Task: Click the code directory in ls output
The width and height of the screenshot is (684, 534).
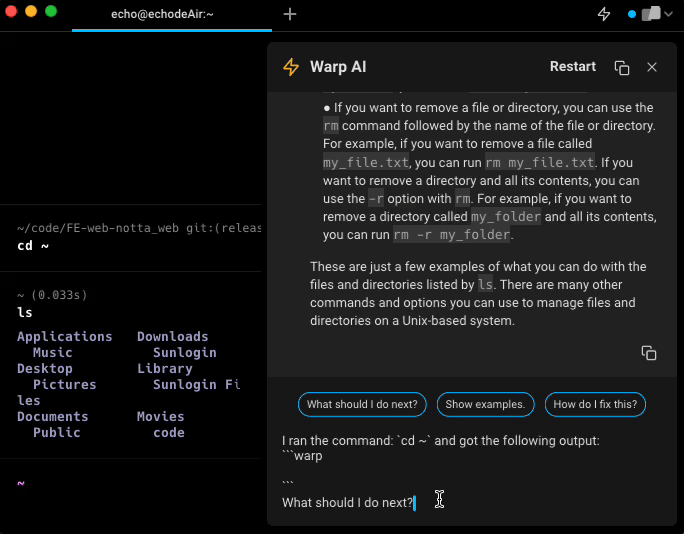Action: 169,432
